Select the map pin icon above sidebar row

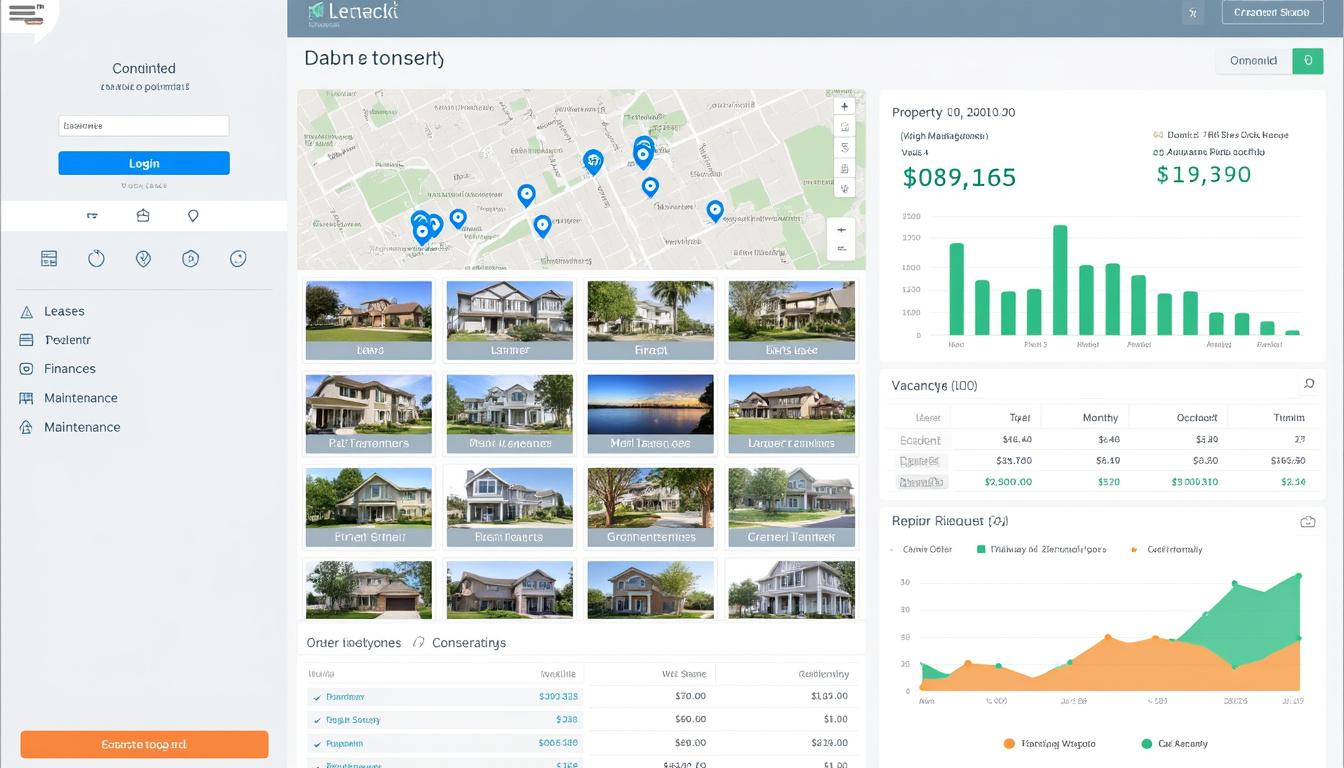192,215
